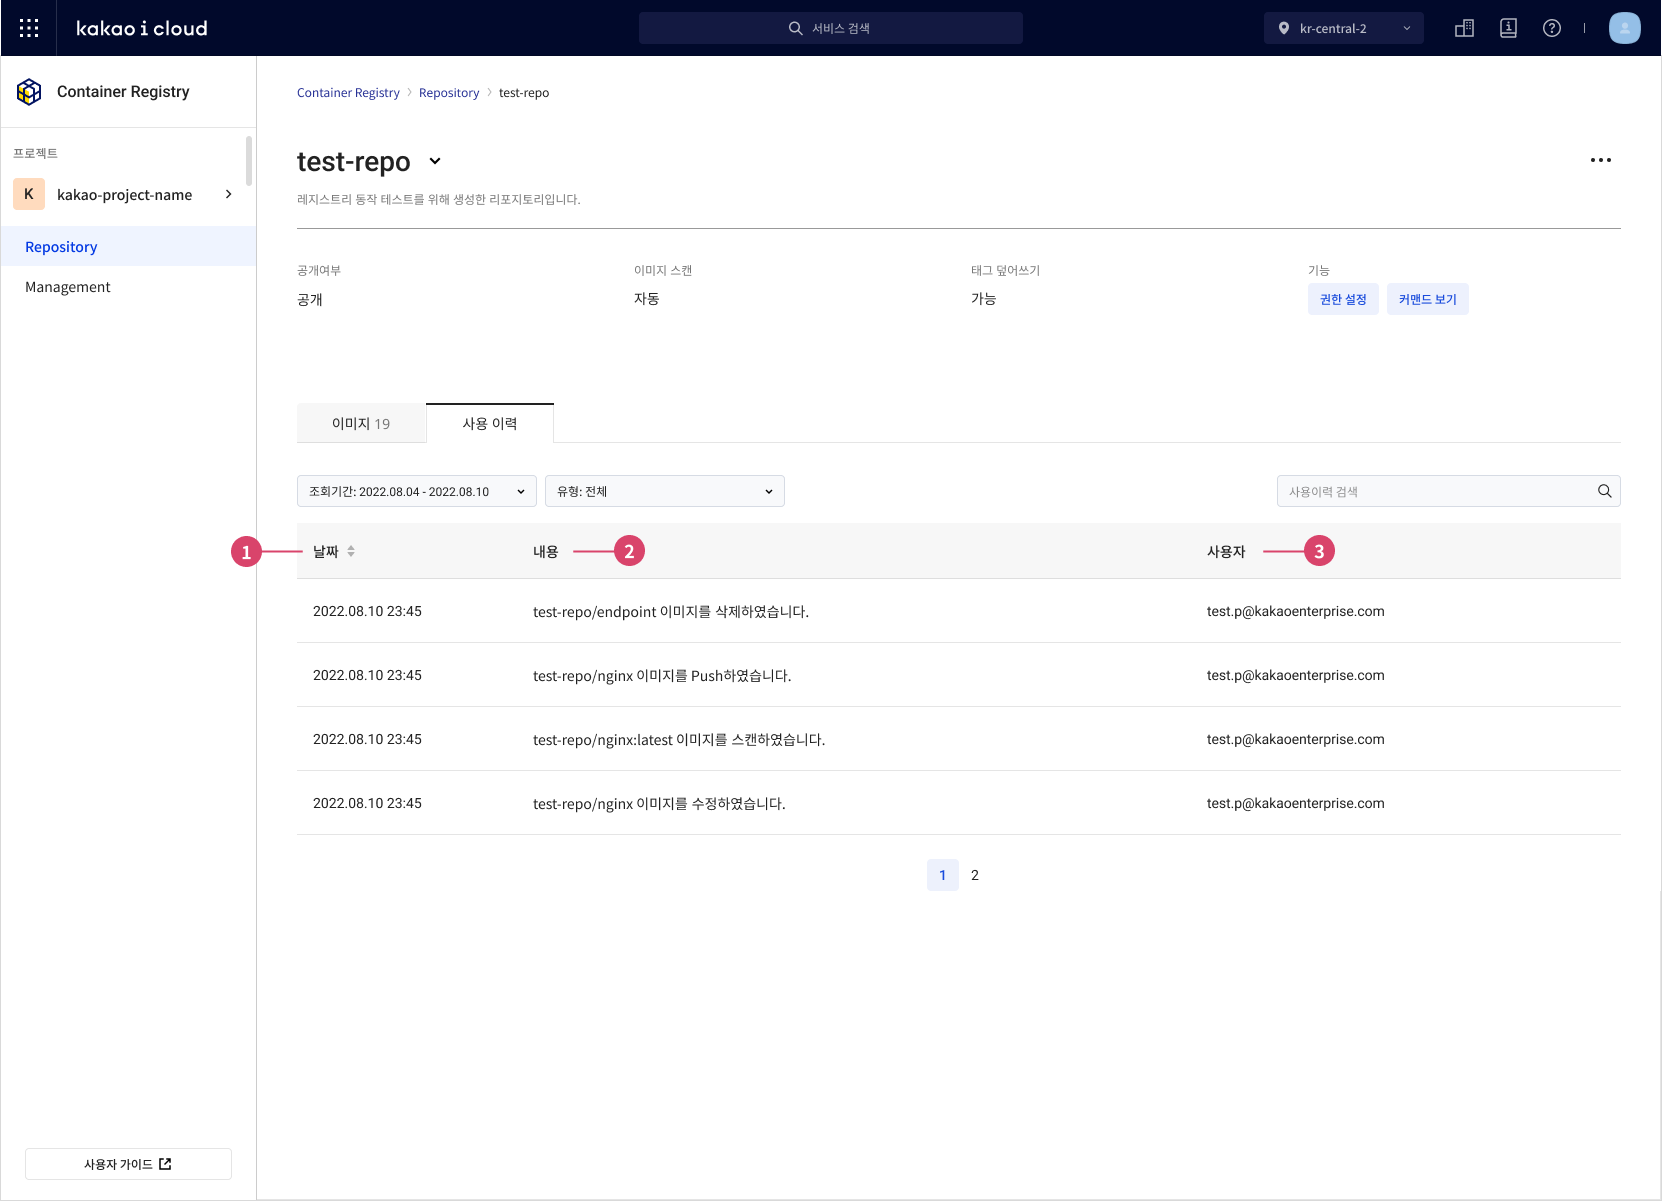Sort by the date column arrows
1662x1201 pixels.
351,551
